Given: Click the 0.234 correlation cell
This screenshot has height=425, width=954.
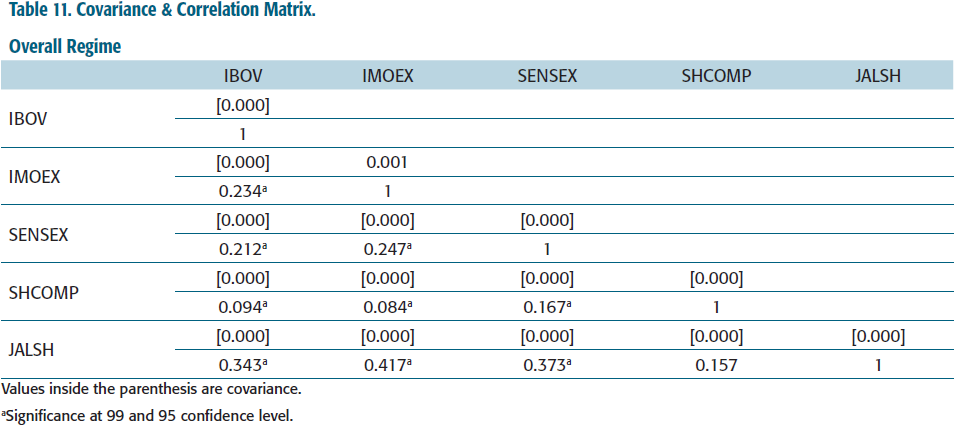Looking at the screenshot, I should (x=243, y=192).
